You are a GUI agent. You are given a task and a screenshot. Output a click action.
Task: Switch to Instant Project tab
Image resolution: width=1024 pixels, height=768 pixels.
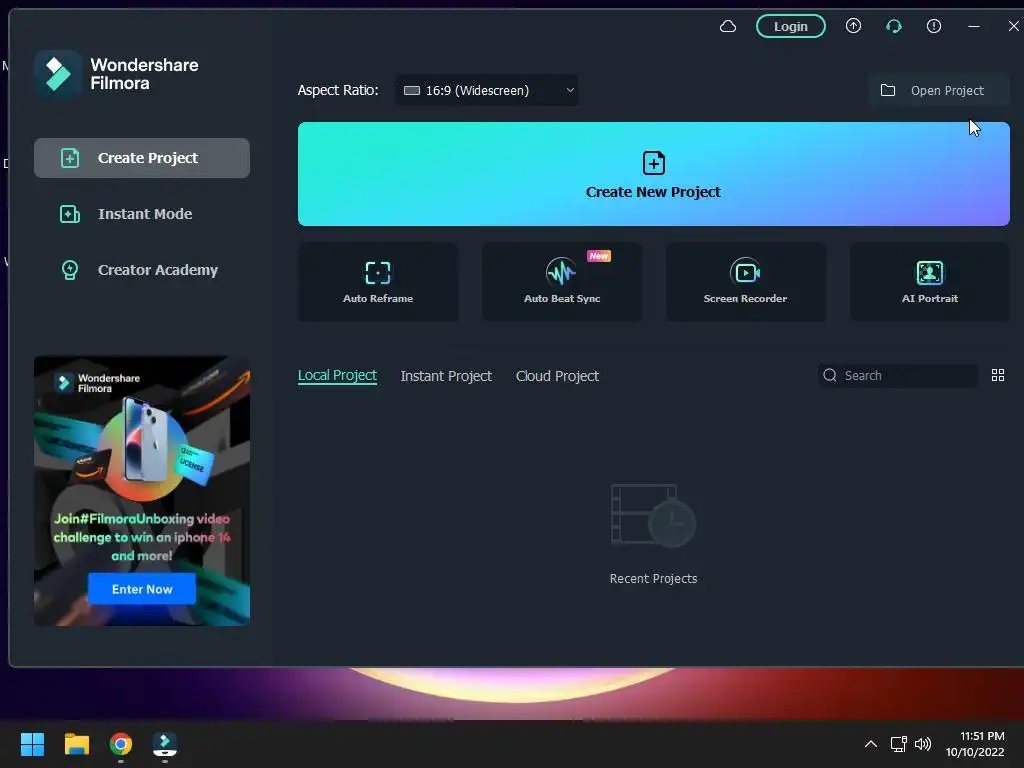pyautogui.click(x=446, y=376)
